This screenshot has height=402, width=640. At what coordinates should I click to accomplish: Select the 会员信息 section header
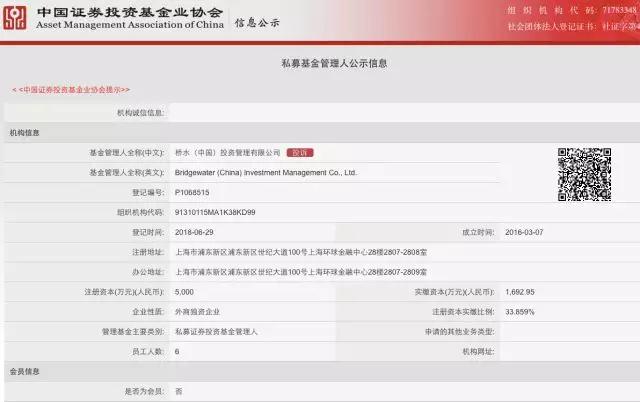[x=24, y=371]
